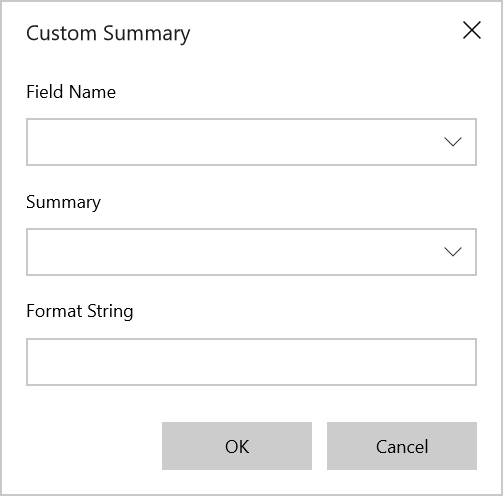Expand the Field Name dropdown chevron
Screen dimensions: 503x496
[x=453, y=142]
